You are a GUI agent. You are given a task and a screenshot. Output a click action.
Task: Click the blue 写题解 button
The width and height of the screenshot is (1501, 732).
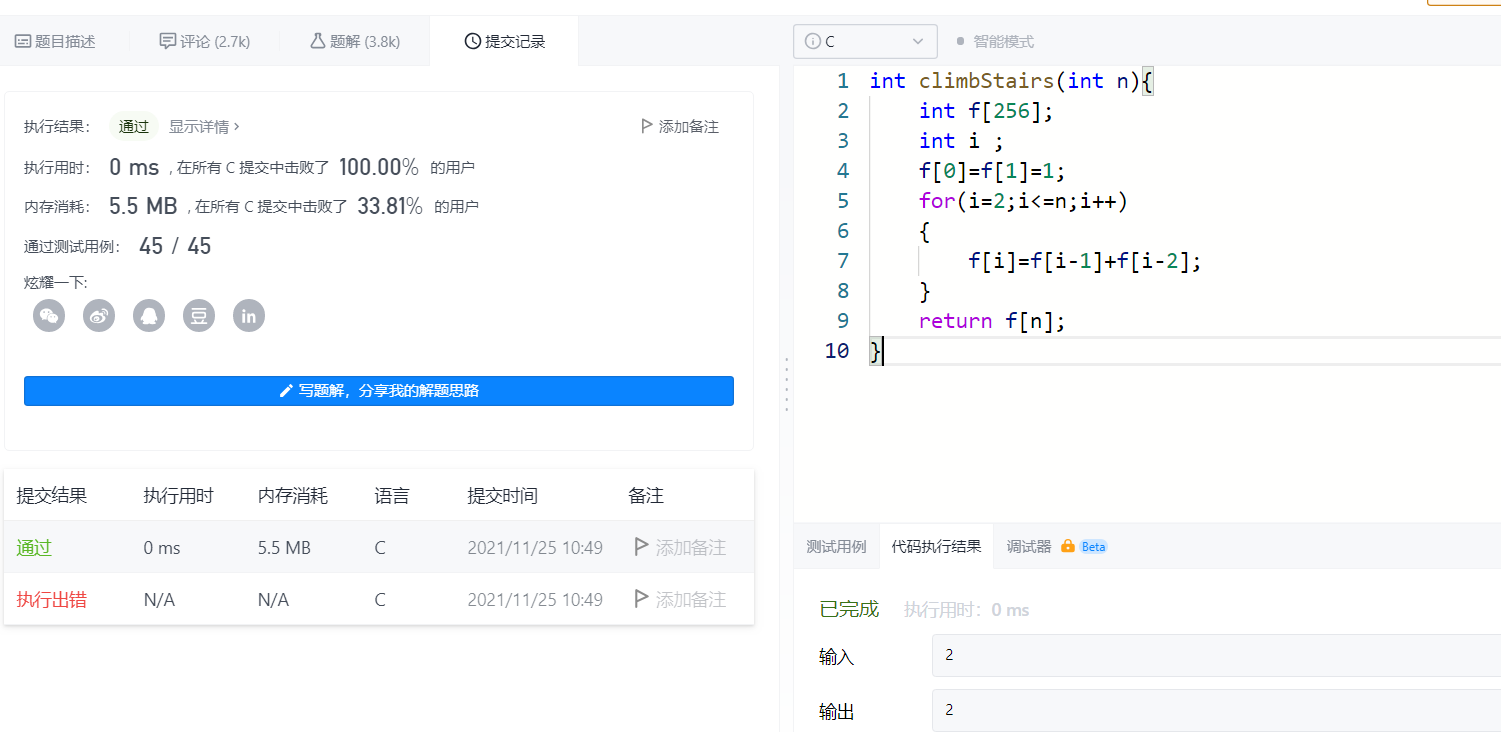coord(379,391)
